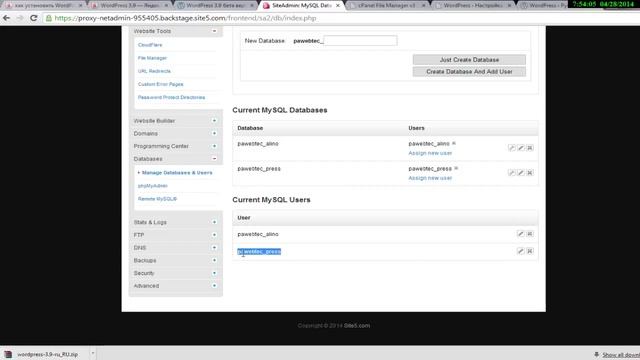Click the pawebtec_alino database name cell

coord(258,144)
